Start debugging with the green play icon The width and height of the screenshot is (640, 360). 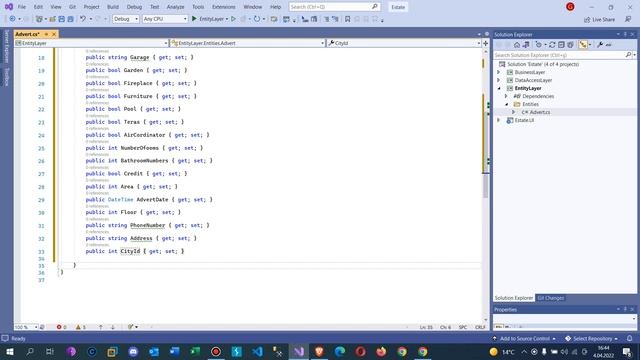coord(194,19)
